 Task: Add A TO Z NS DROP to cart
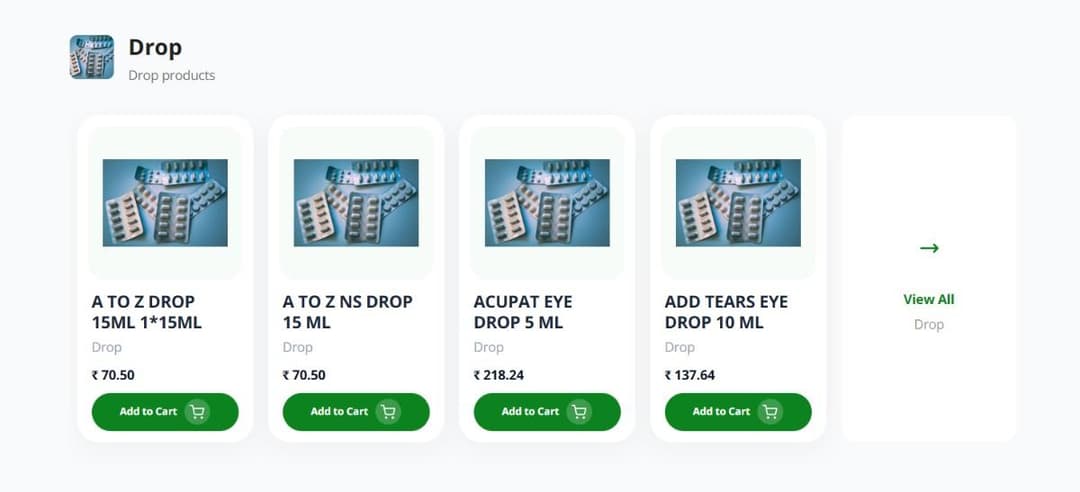coord(340,412)
